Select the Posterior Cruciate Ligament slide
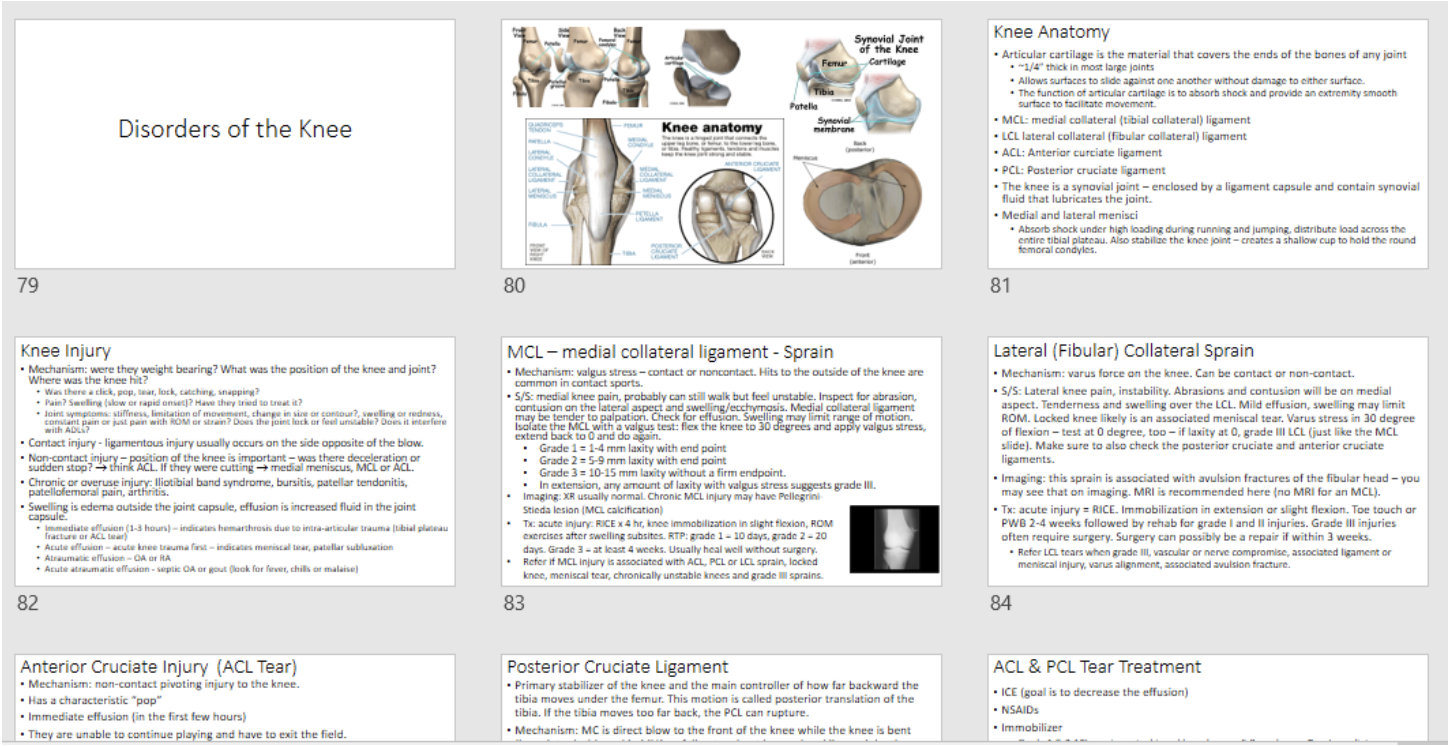 (x=721, y=698)
